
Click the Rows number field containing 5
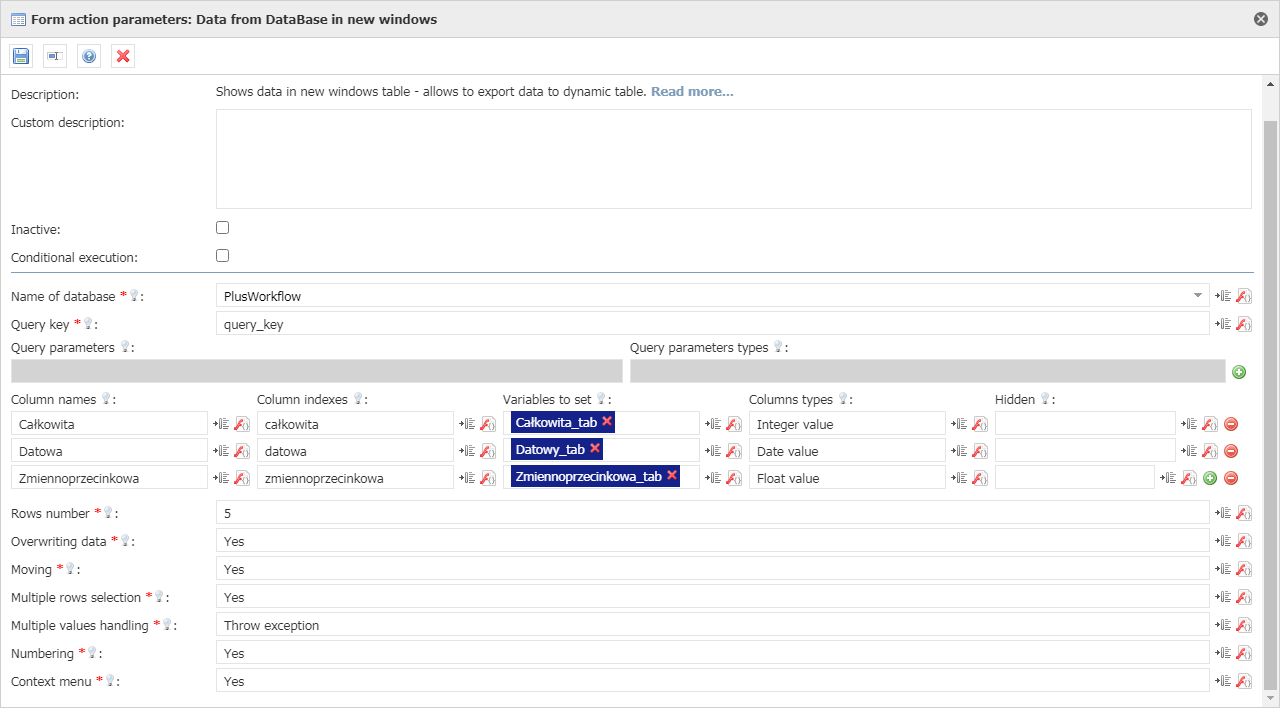712,513
